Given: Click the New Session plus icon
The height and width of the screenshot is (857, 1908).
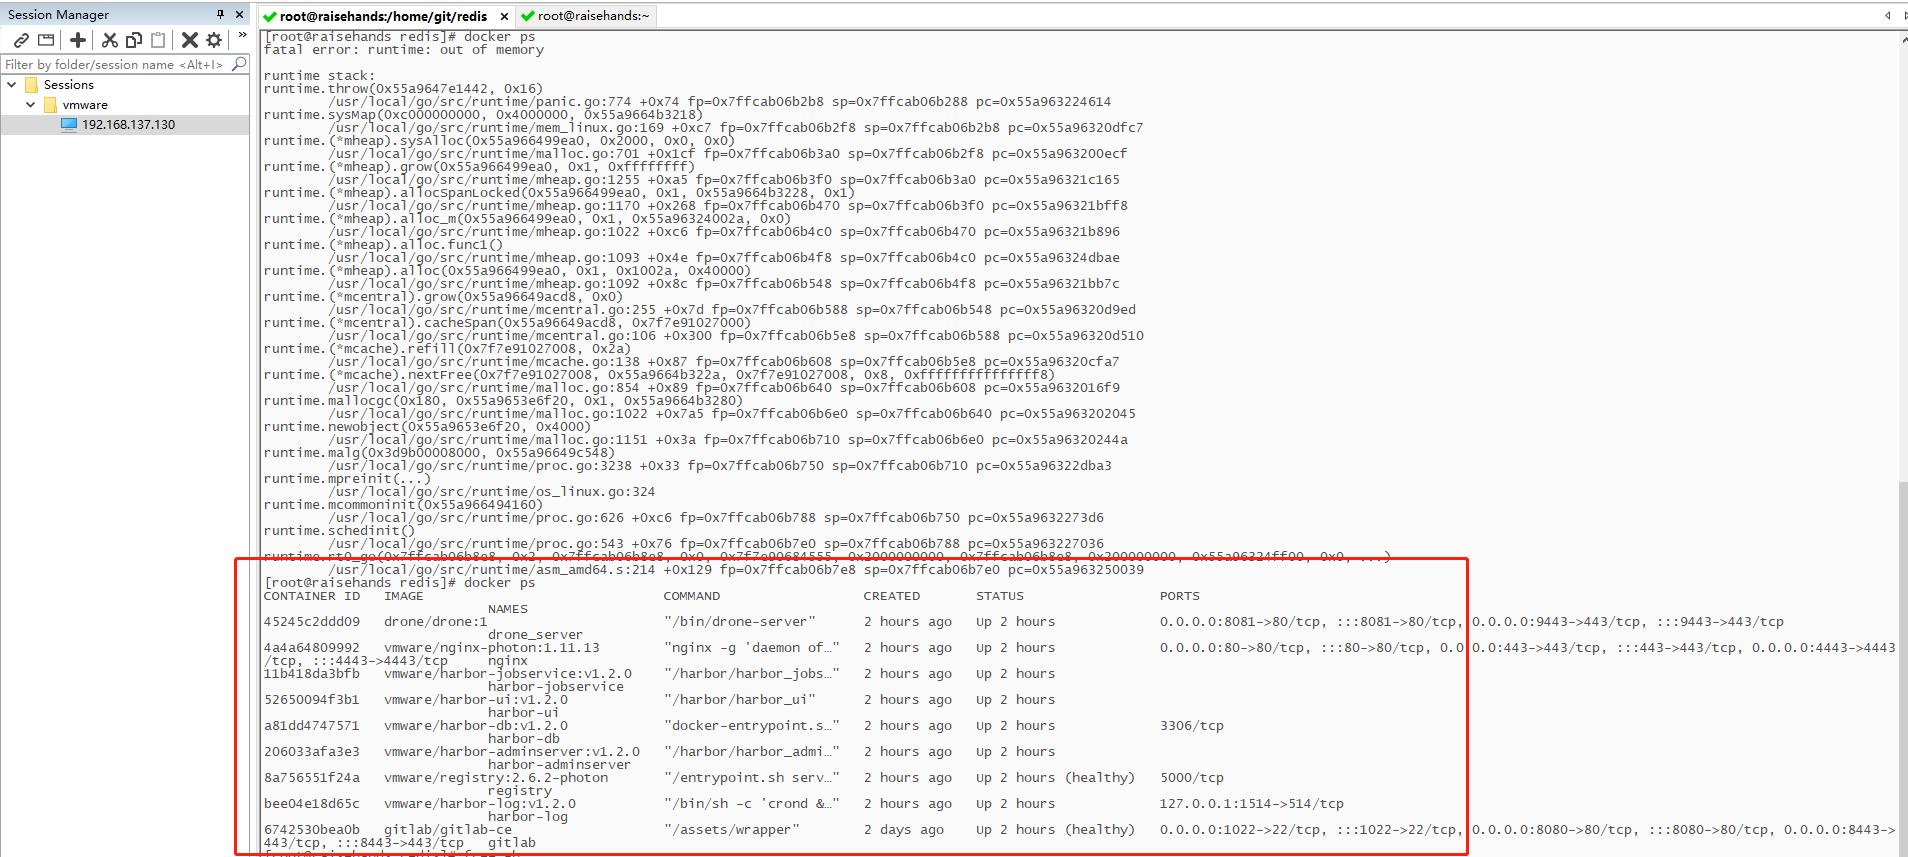Looking at the screenshot, I should pyautogui.click(x=78, y=40).
